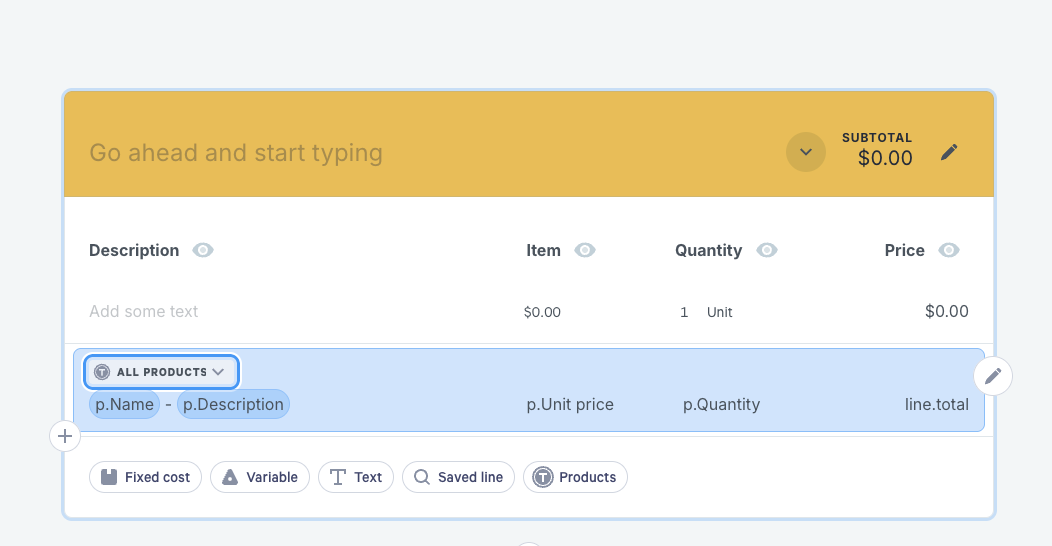Viewport: 1052px width, 546px height.
Task: Click the $0.00 item price field
Action: tap(542, 312)
